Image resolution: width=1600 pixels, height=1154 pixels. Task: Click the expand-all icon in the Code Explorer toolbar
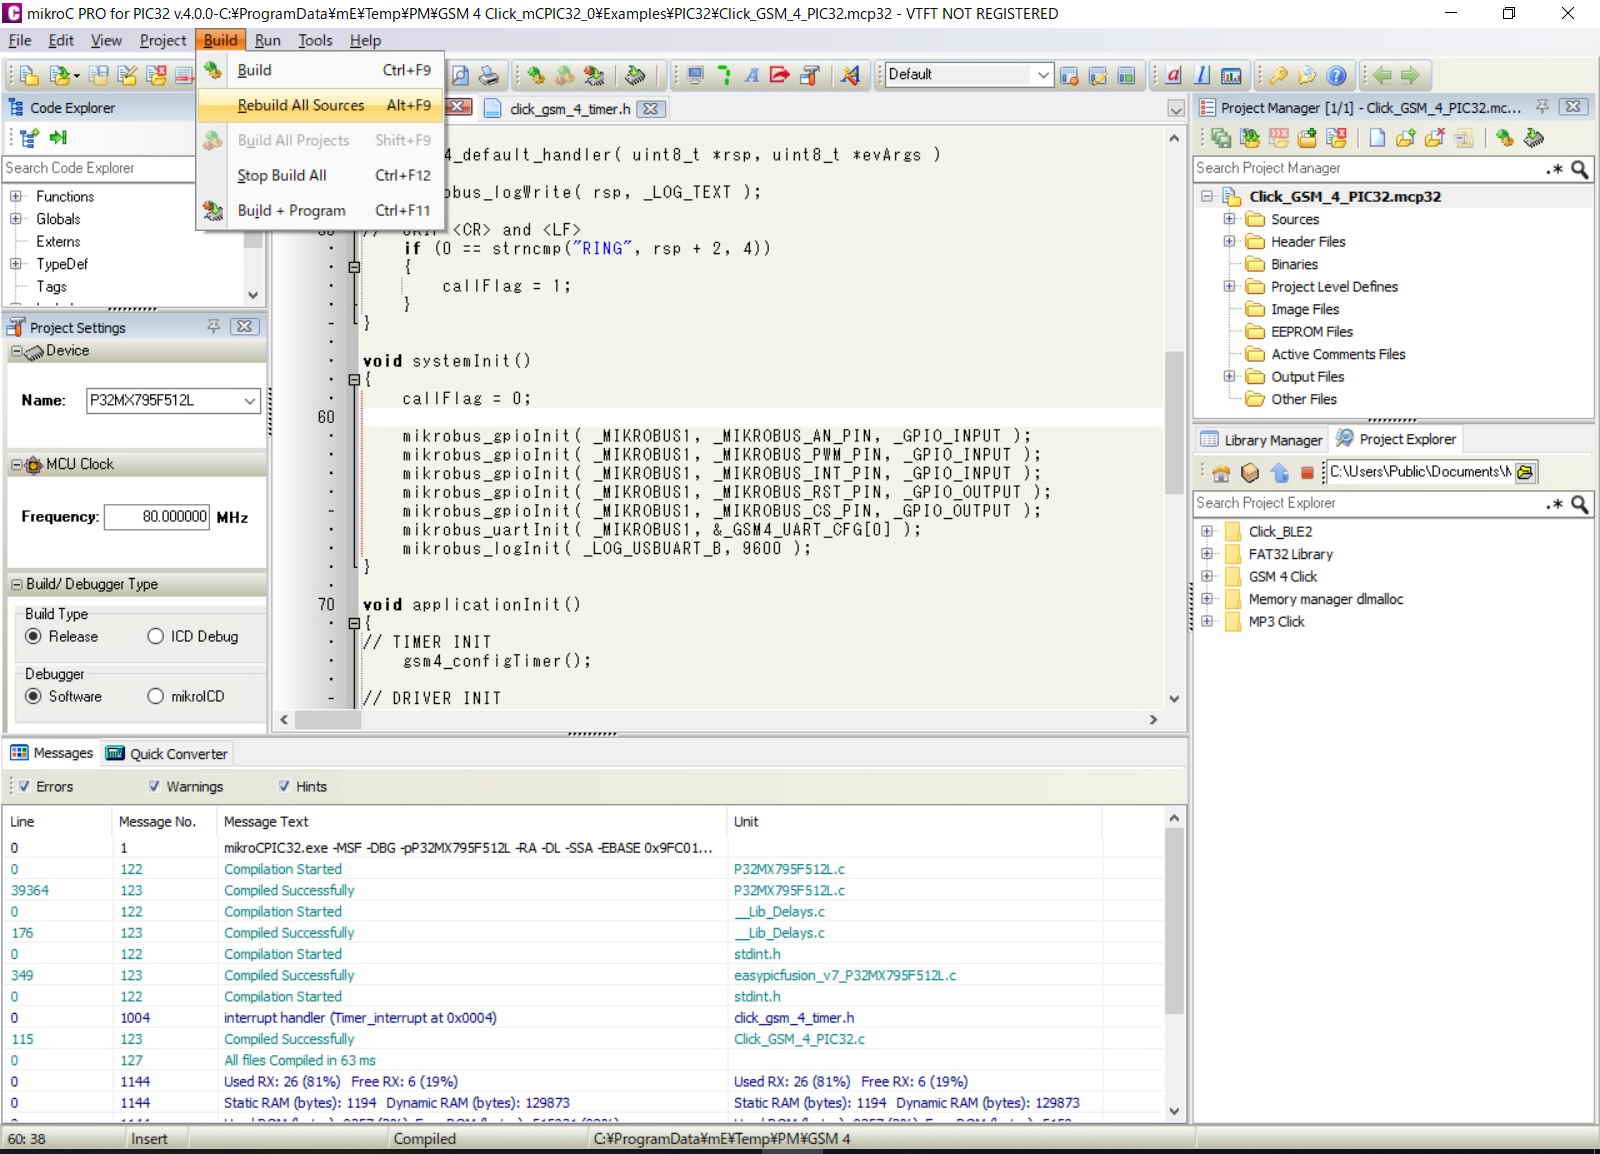(x=29, y=138)
